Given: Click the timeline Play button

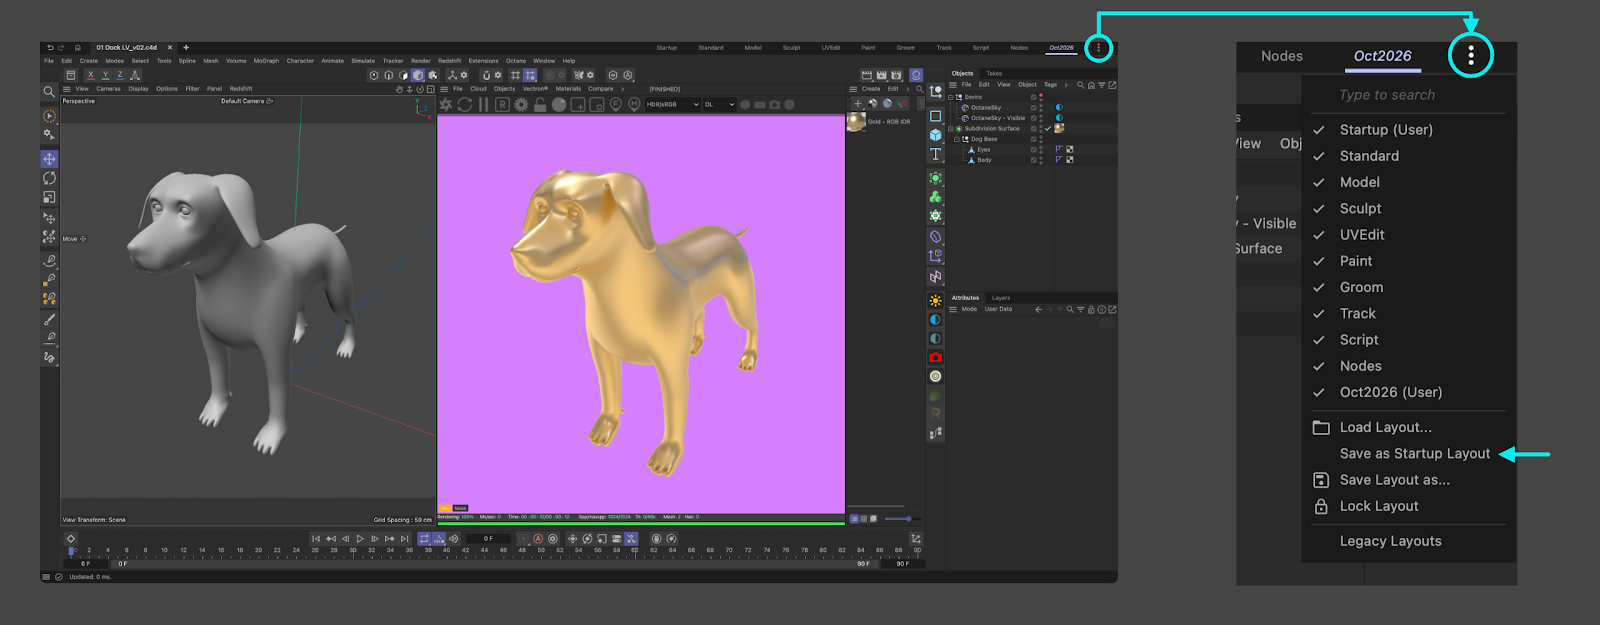Looking at the screenshot, I should point(360,539).
